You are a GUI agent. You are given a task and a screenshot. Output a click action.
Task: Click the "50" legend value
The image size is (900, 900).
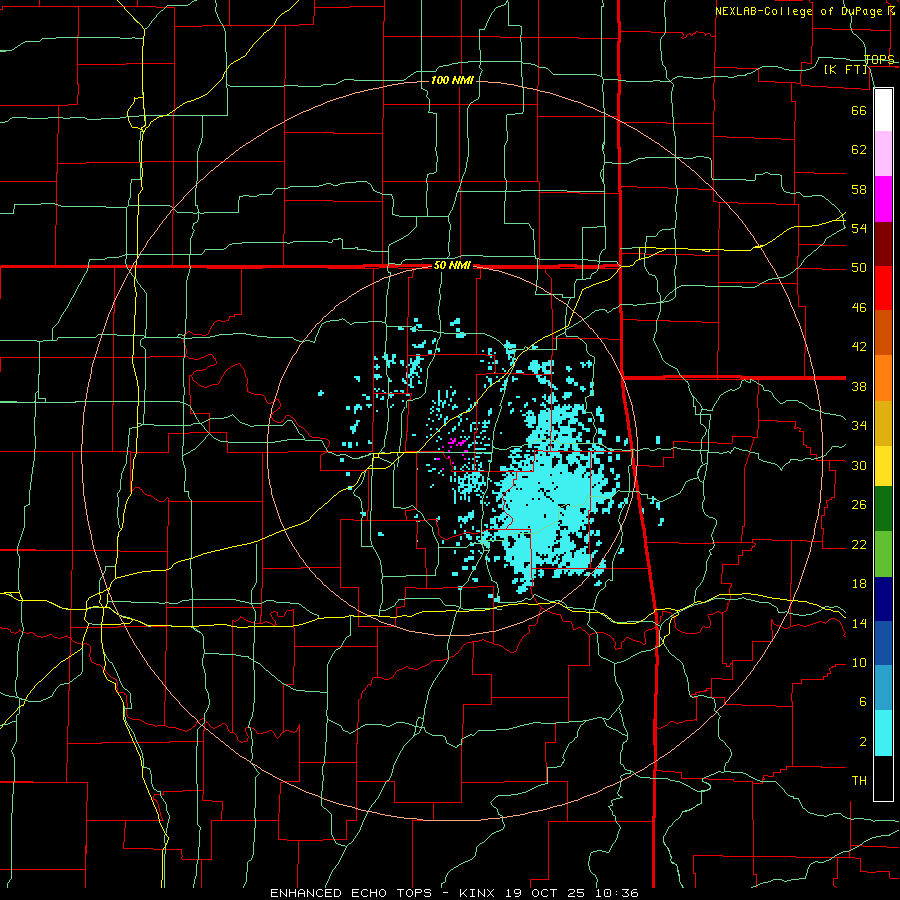(x=859, y=268)
